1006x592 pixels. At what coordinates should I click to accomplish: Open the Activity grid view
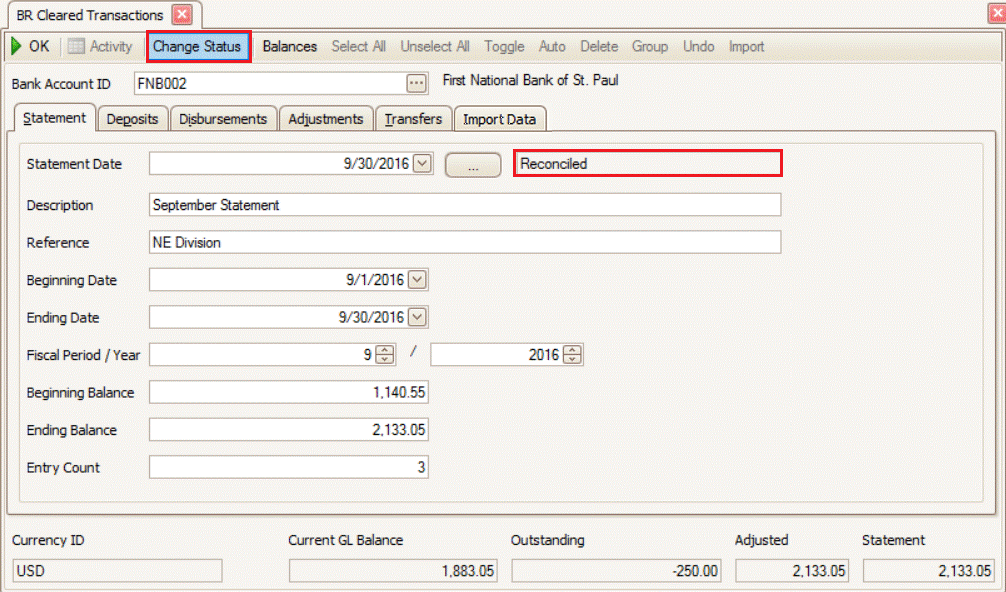[100, 46]
